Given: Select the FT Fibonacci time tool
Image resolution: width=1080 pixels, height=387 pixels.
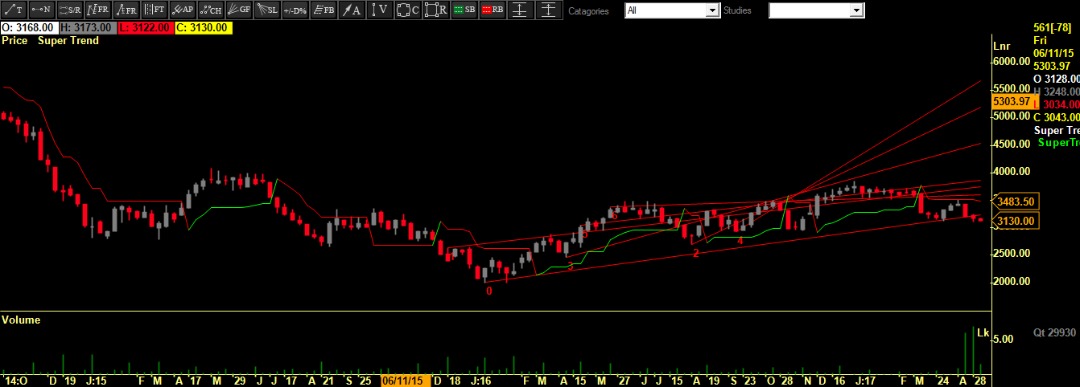Looking at the screenshot, I should (x=155, y=10).
